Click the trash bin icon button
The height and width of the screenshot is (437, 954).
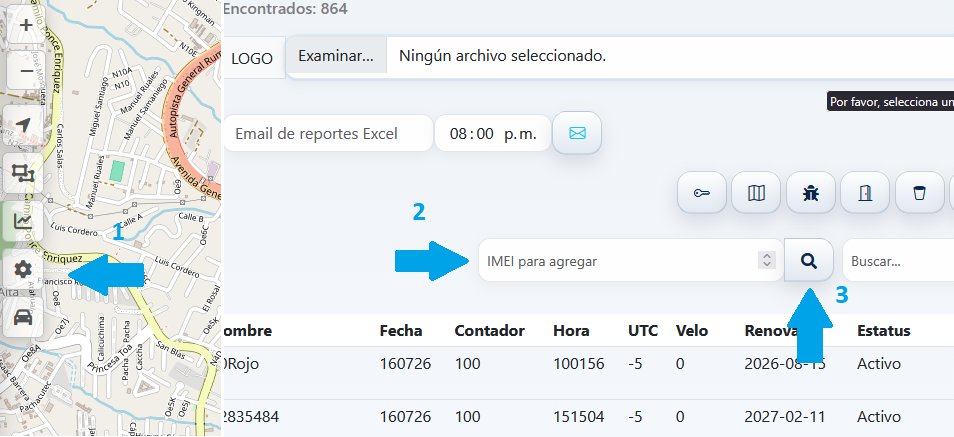919,193
